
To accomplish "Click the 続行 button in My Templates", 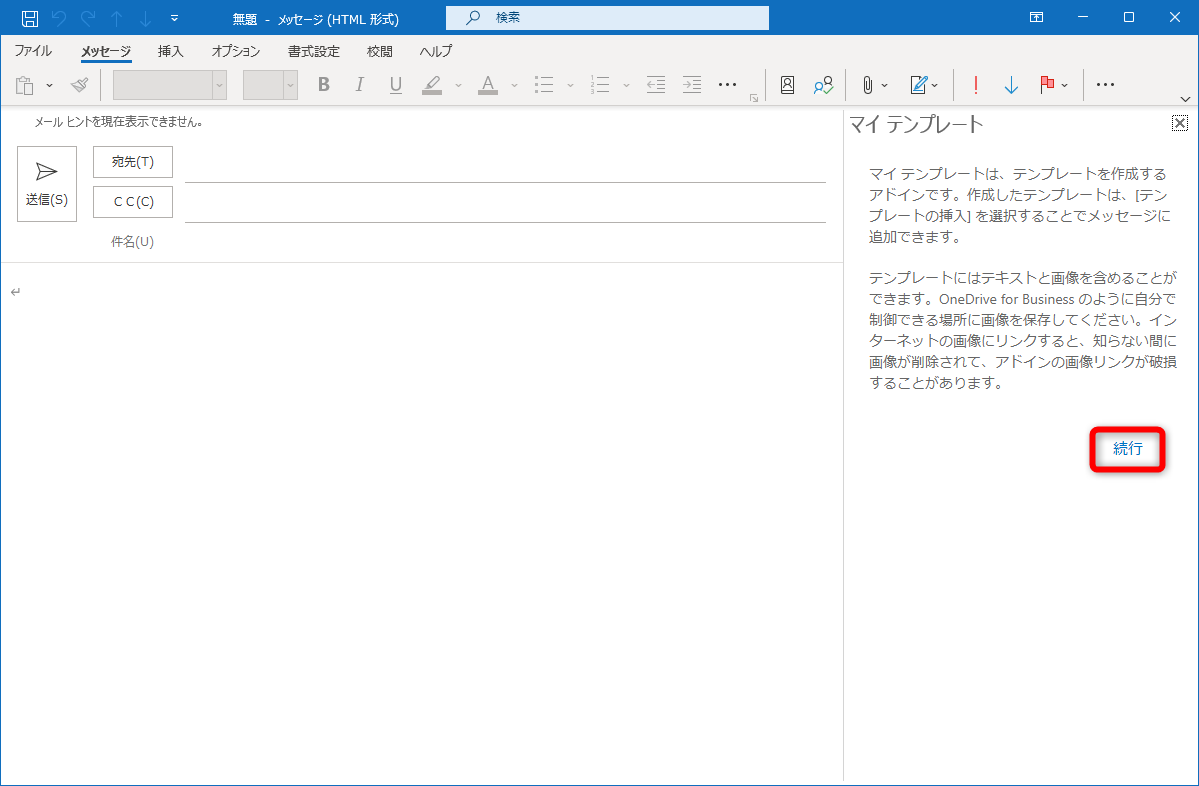I will point(1127,449).
